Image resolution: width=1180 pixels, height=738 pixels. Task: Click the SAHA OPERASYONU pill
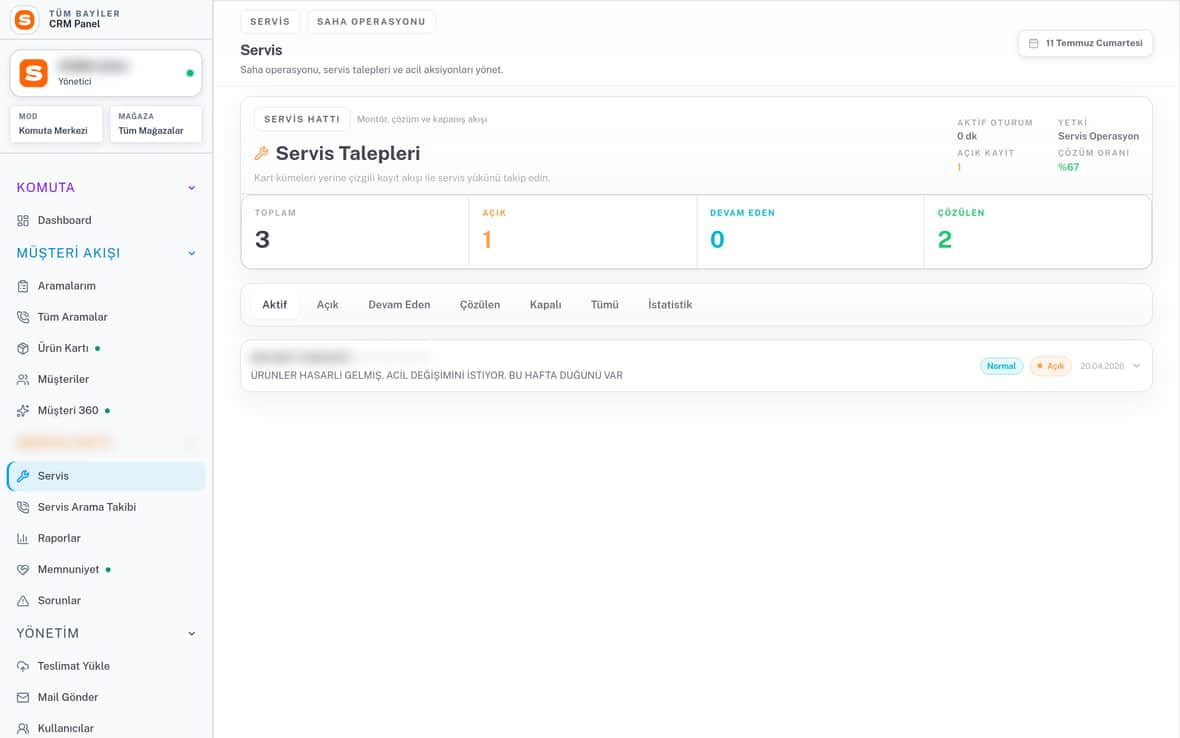371,22
